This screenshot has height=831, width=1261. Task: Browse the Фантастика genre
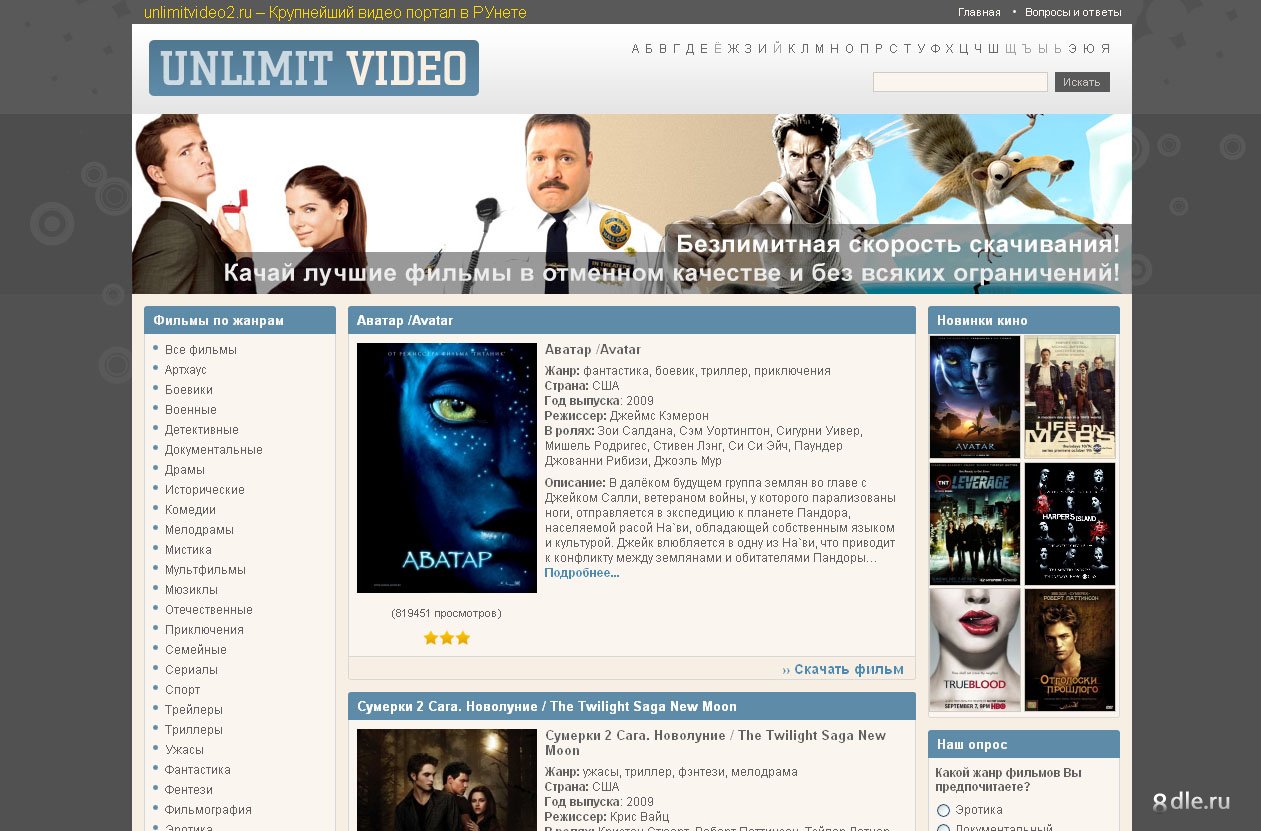[198, 770]
